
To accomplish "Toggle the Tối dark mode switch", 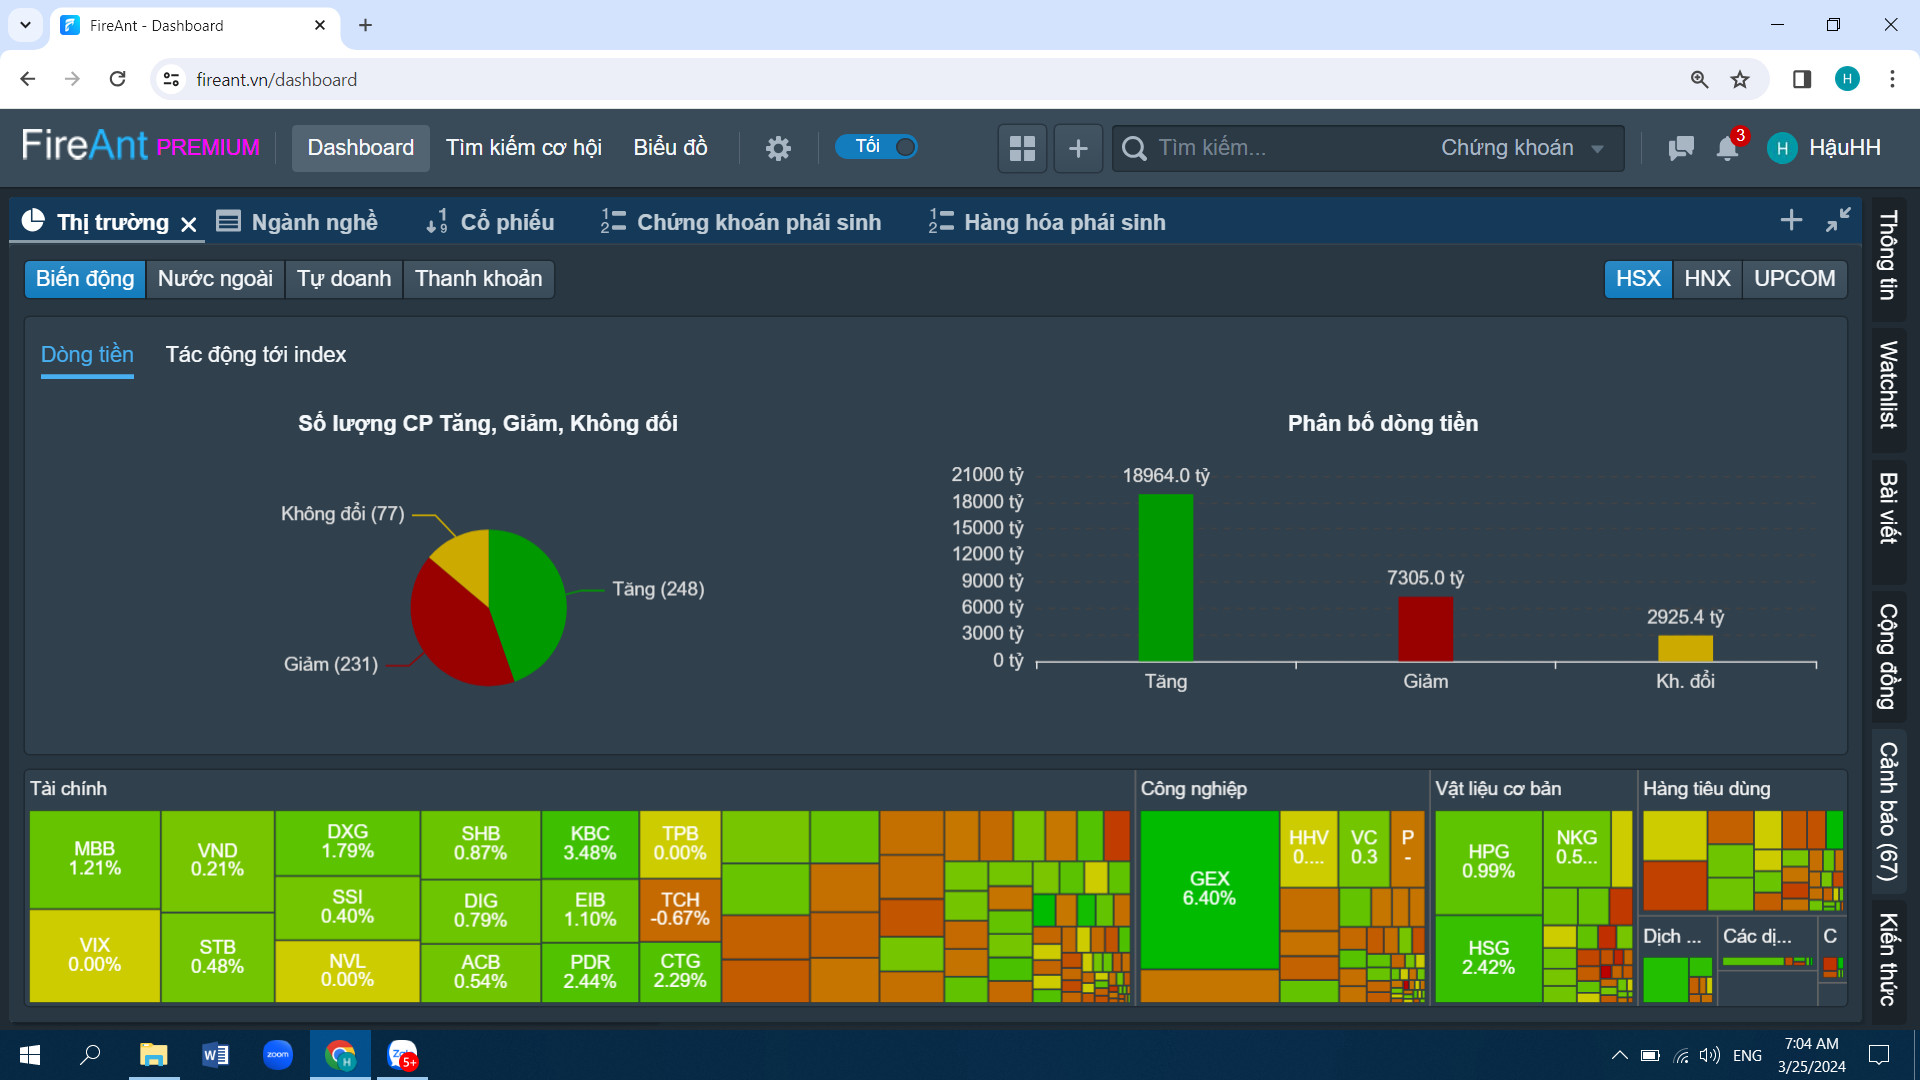I will click(x=877, y=147).
